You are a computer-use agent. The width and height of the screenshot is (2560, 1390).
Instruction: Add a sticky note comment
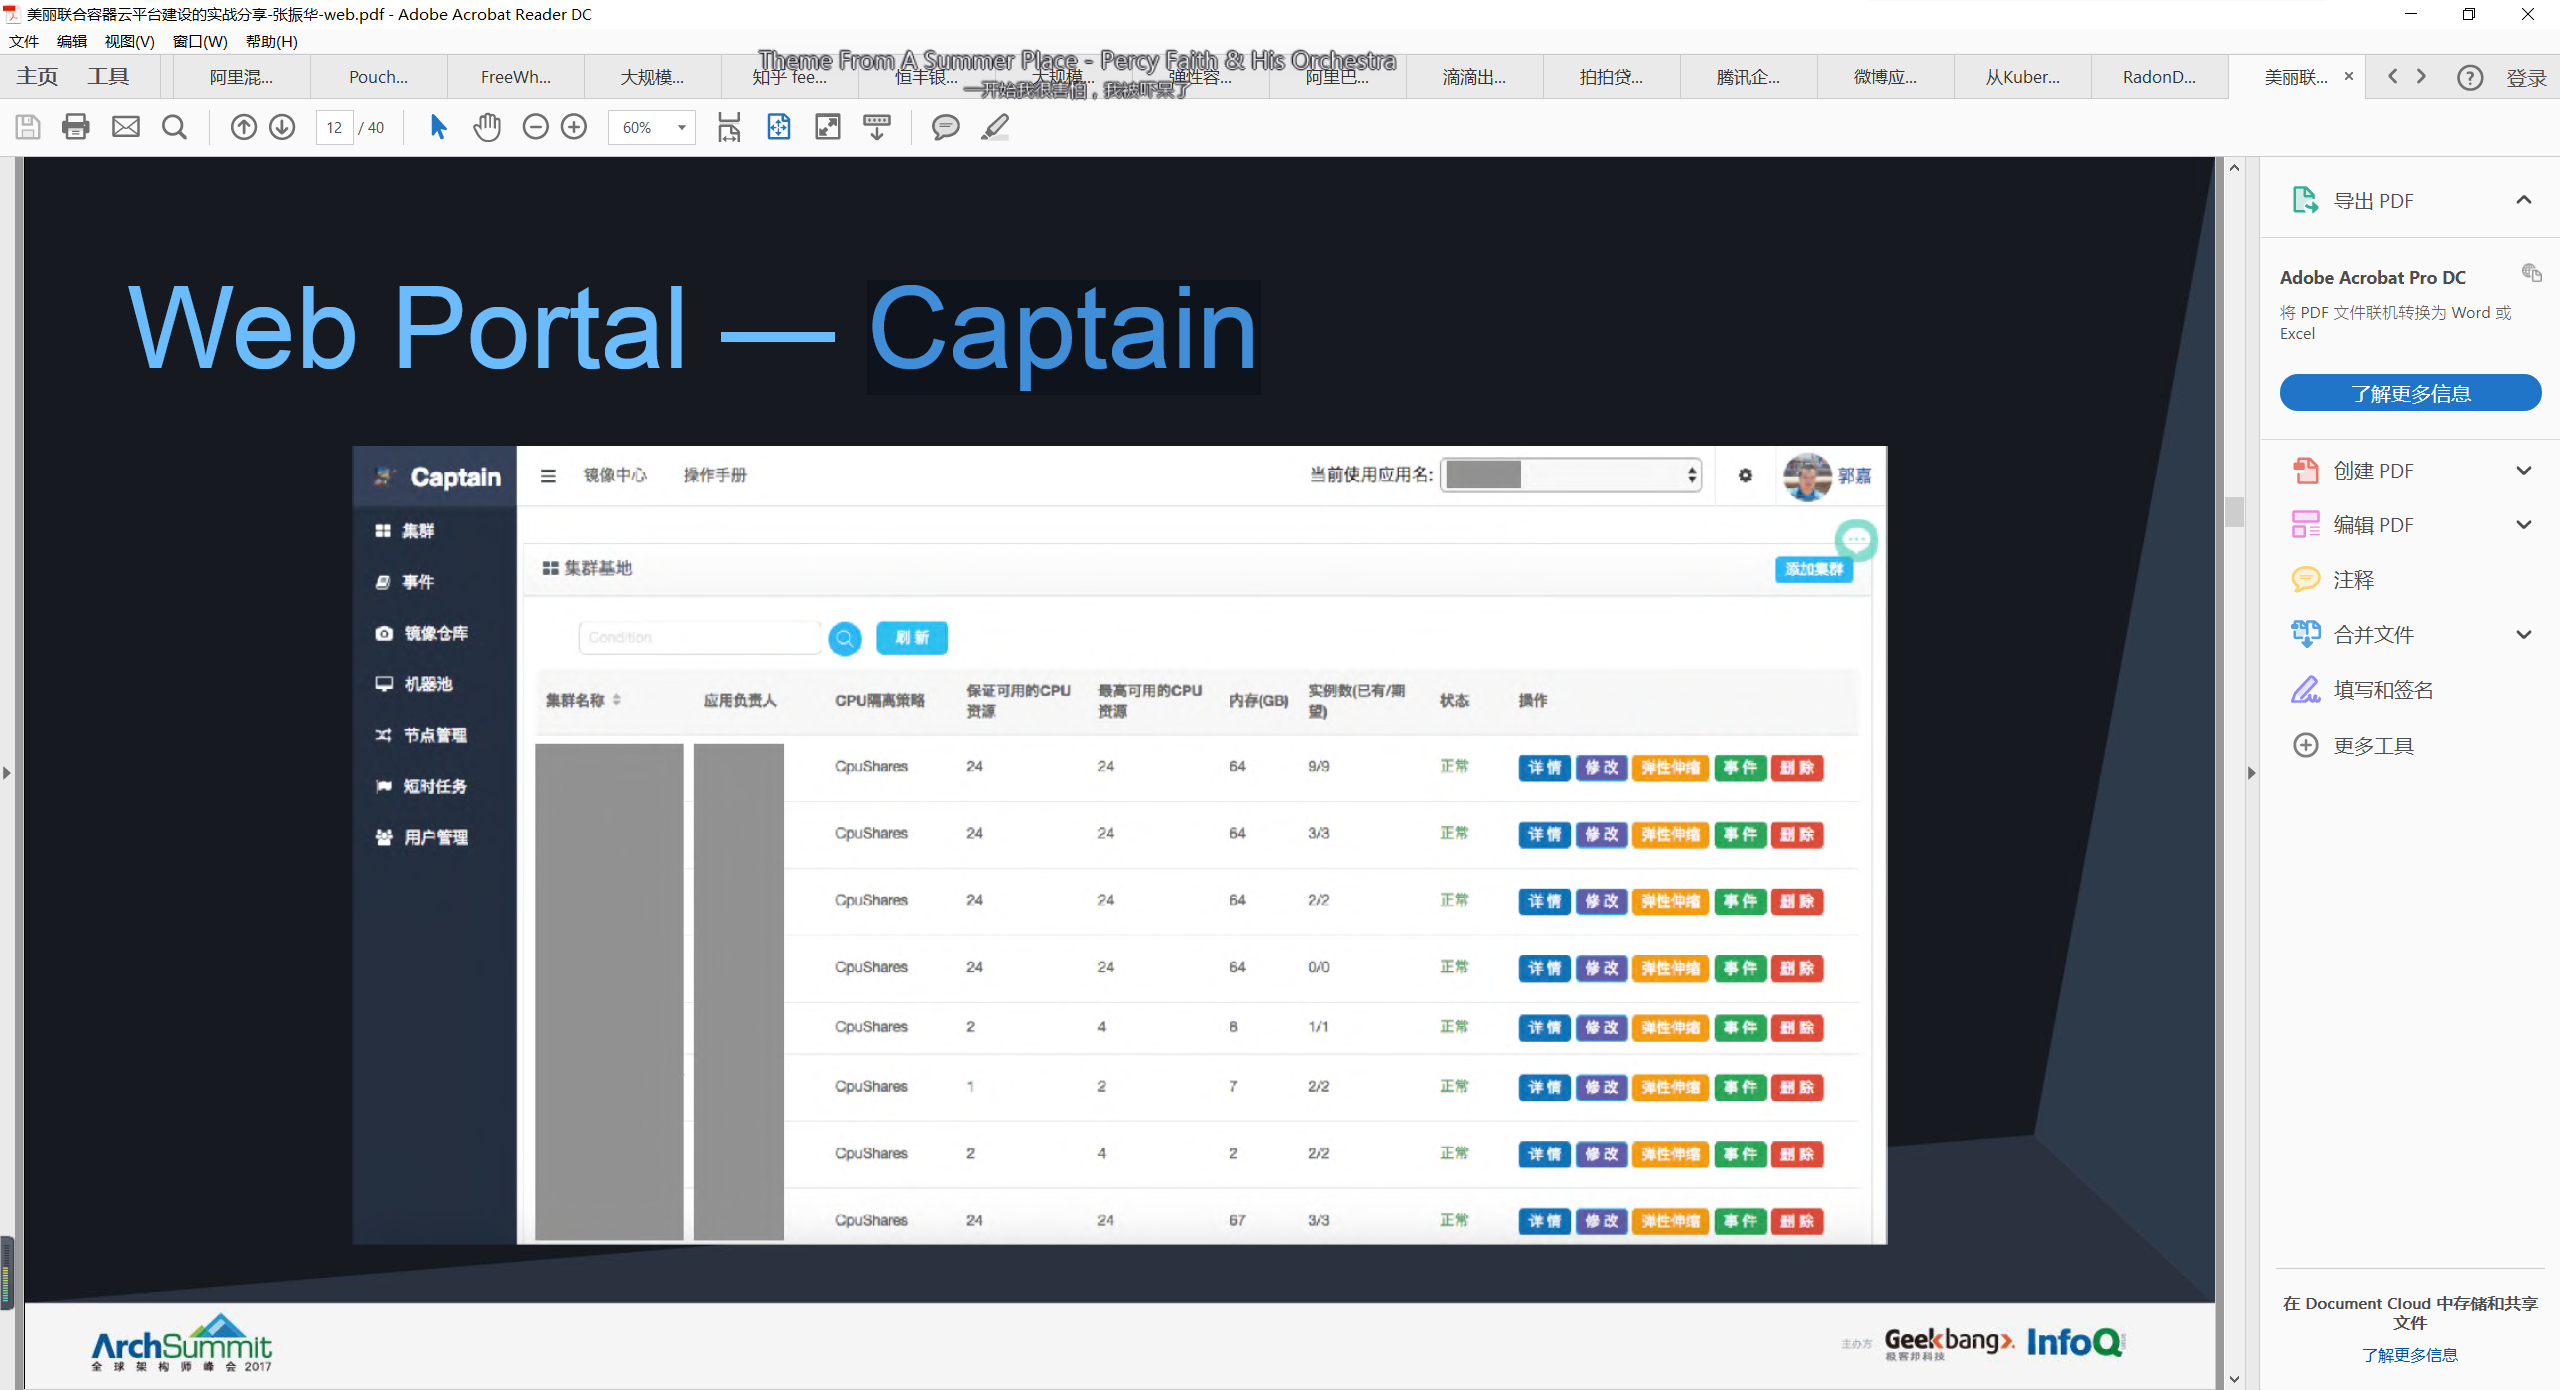click(946, 127)
